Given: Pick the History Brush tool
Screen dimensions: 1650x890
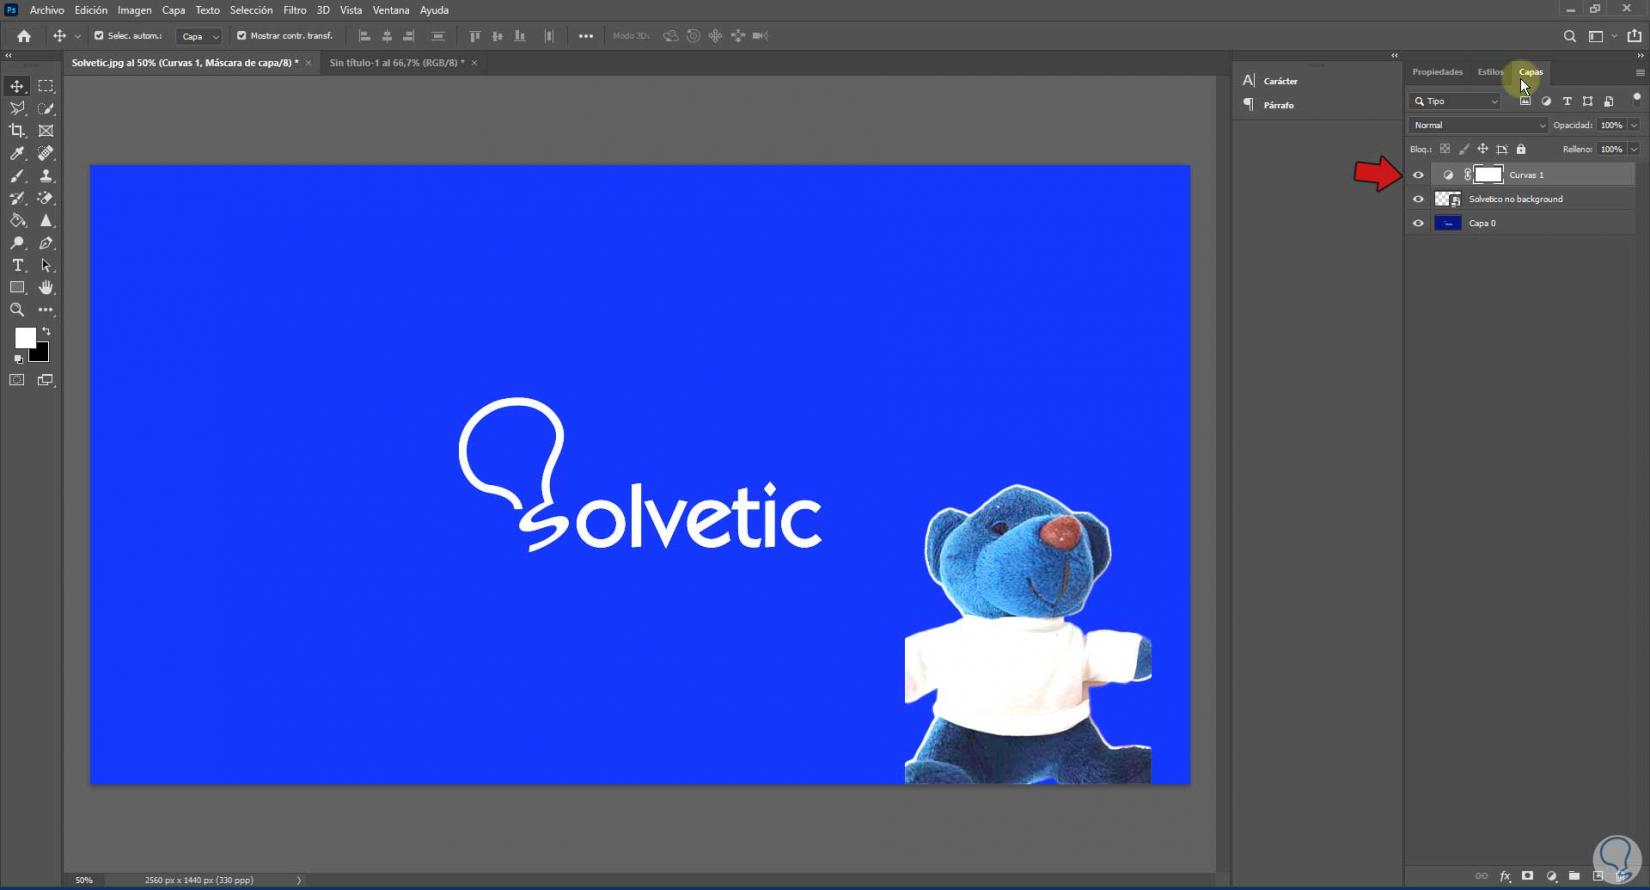Looking at the screenshot, I should pyautogui.click(x=17, y=198).
